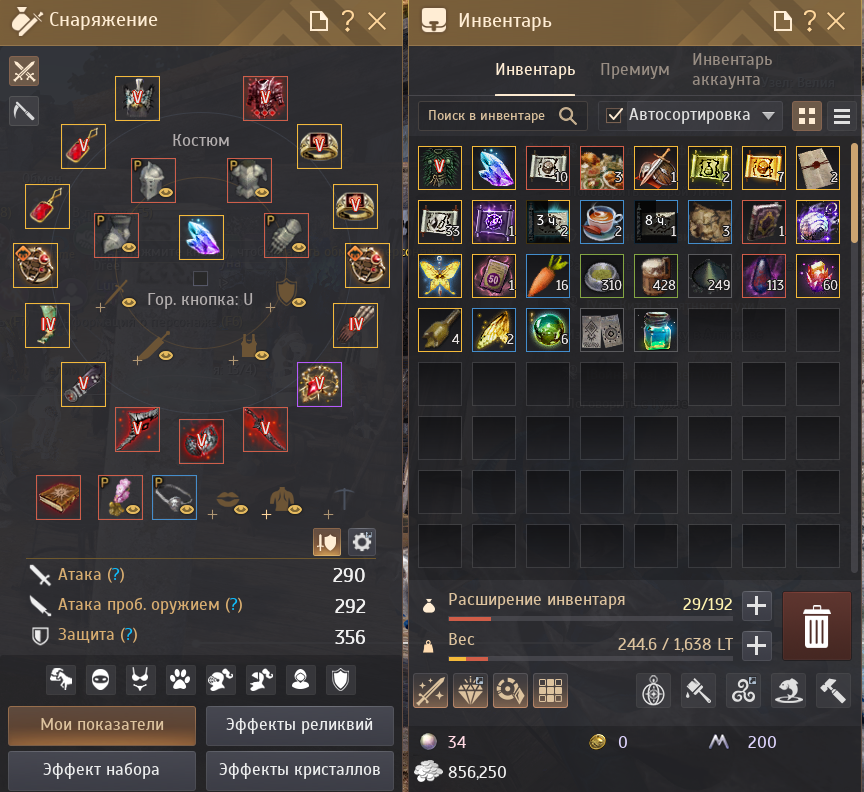Screen dimensions: 864x792
Task: Open the Премиум tab
Action: (634, 69)
